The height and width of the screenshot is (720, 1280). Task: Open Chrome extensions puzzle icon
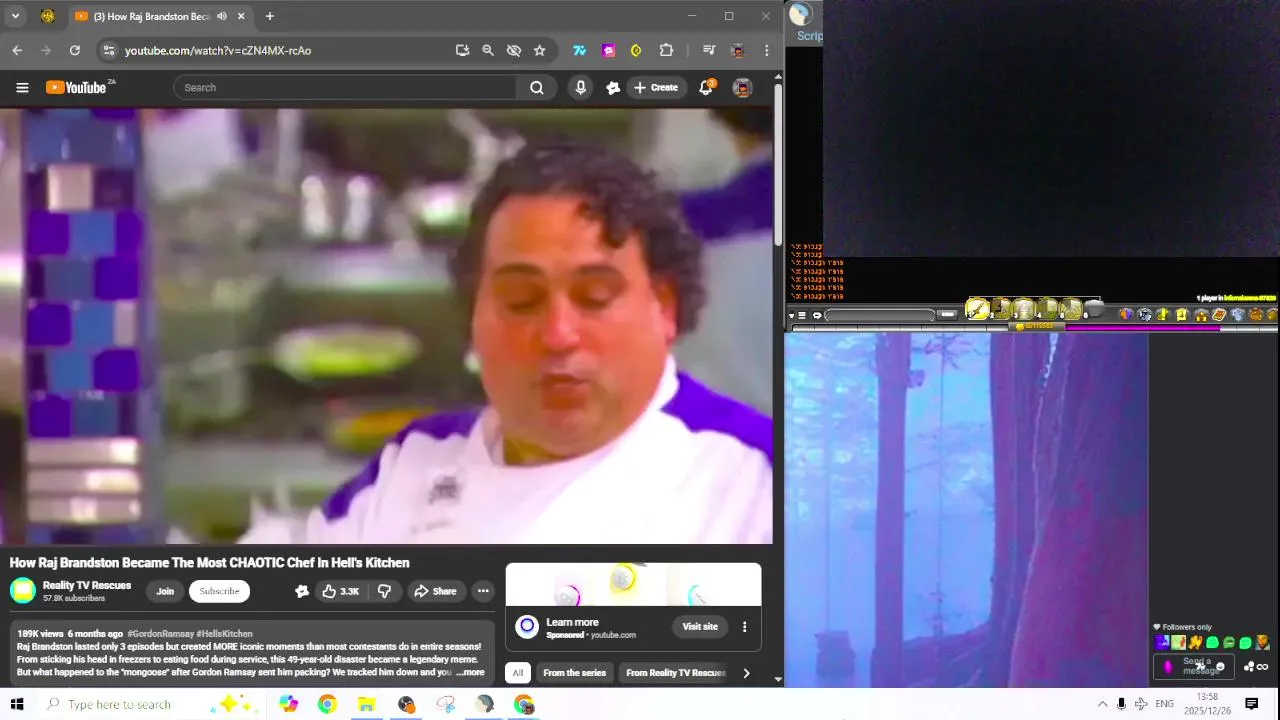[666, 50]
